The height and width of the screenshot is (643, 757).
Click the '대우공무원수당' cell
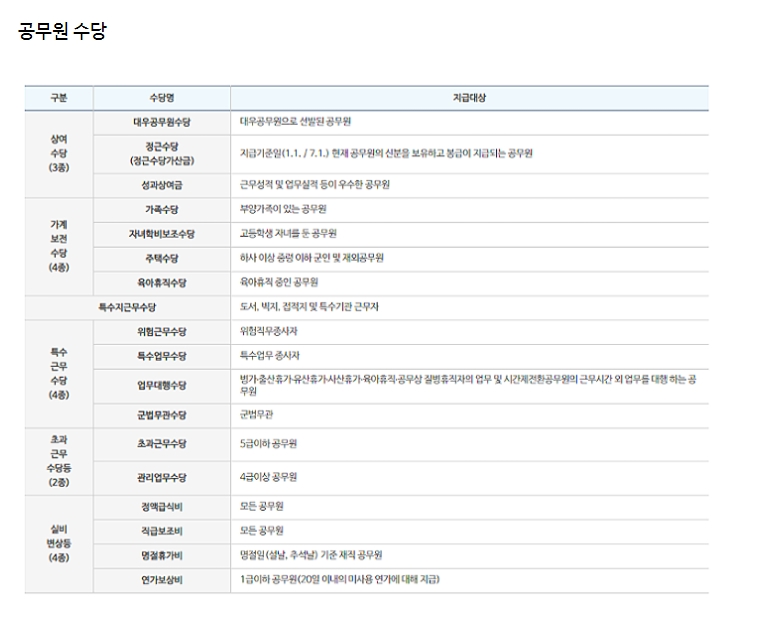(162, 123)
